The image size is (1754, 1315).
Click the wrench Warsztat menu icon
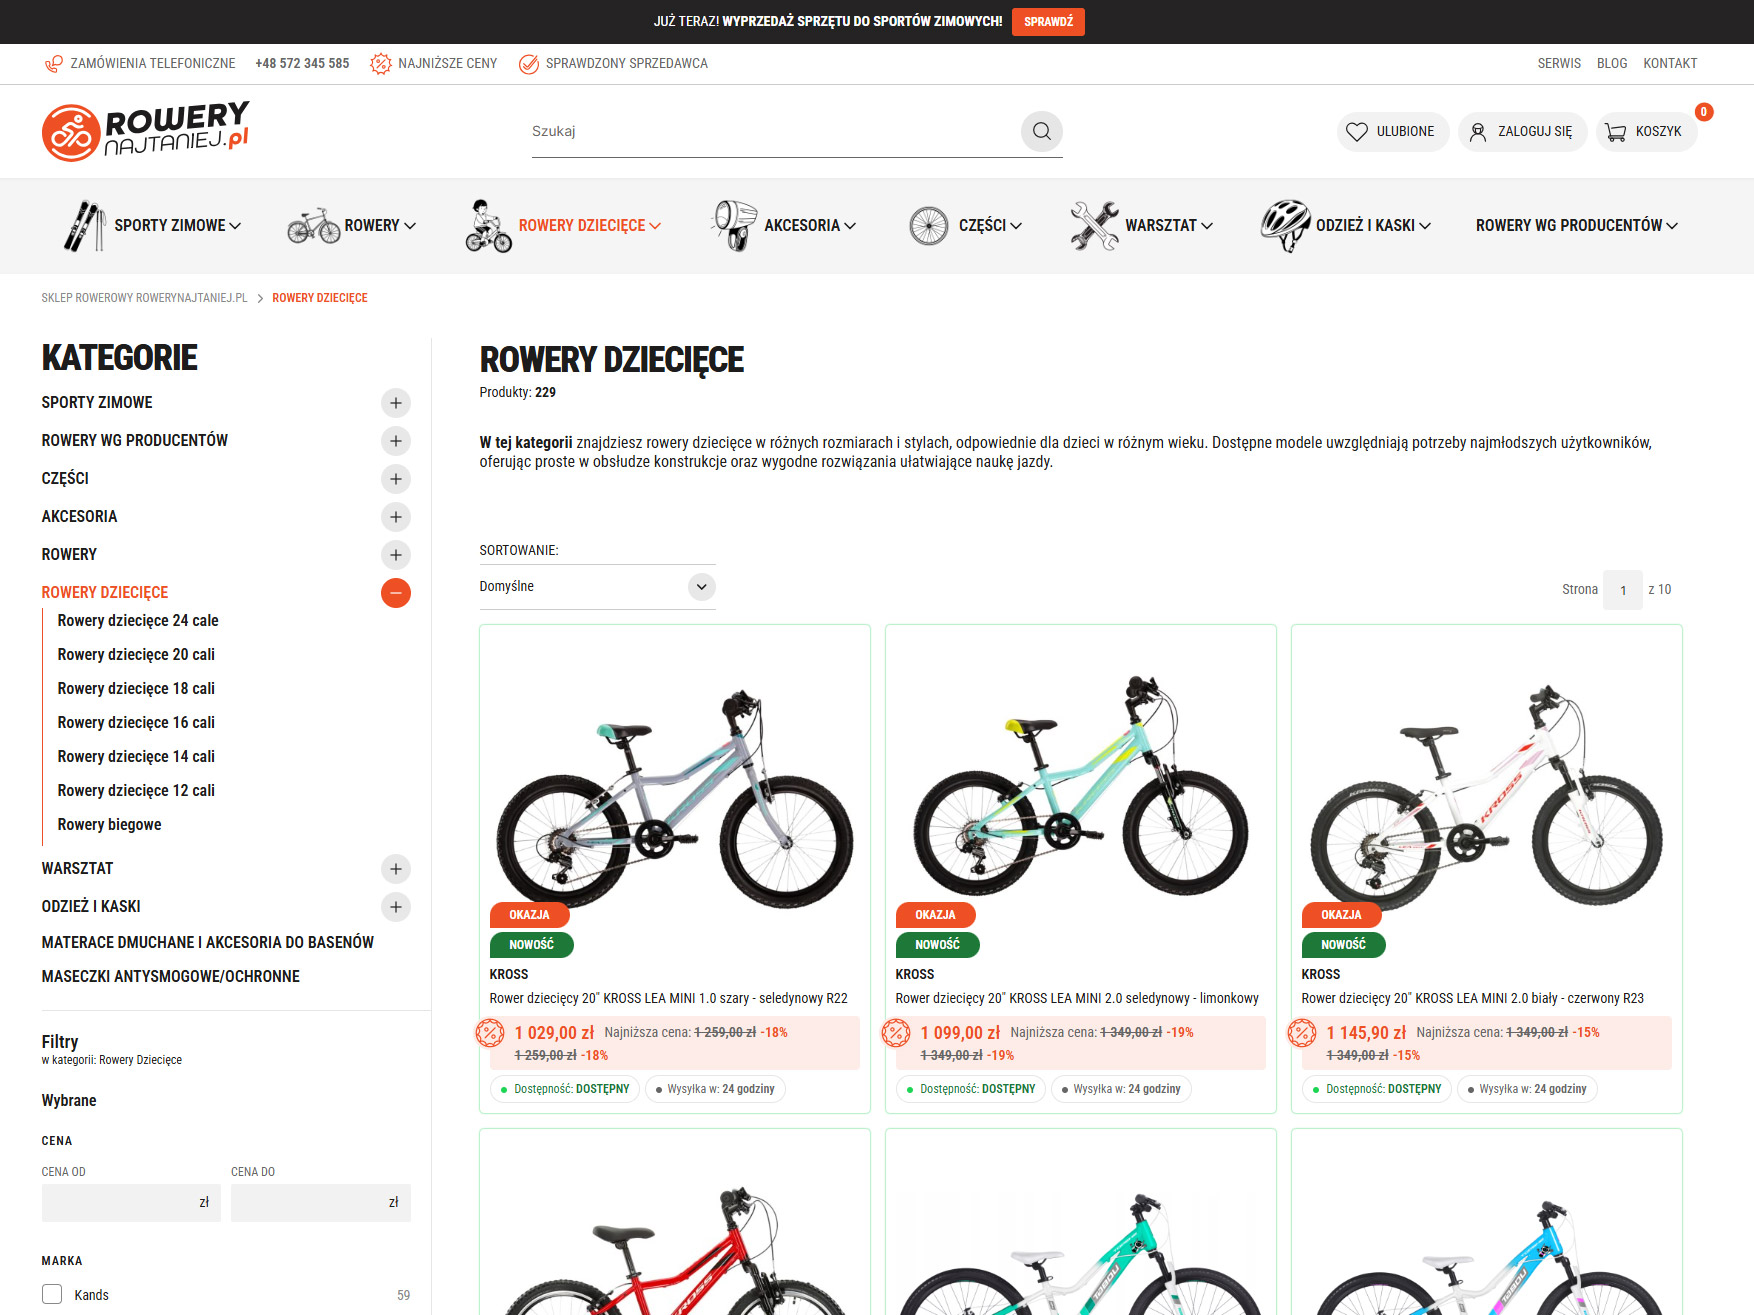point(1094,226)
